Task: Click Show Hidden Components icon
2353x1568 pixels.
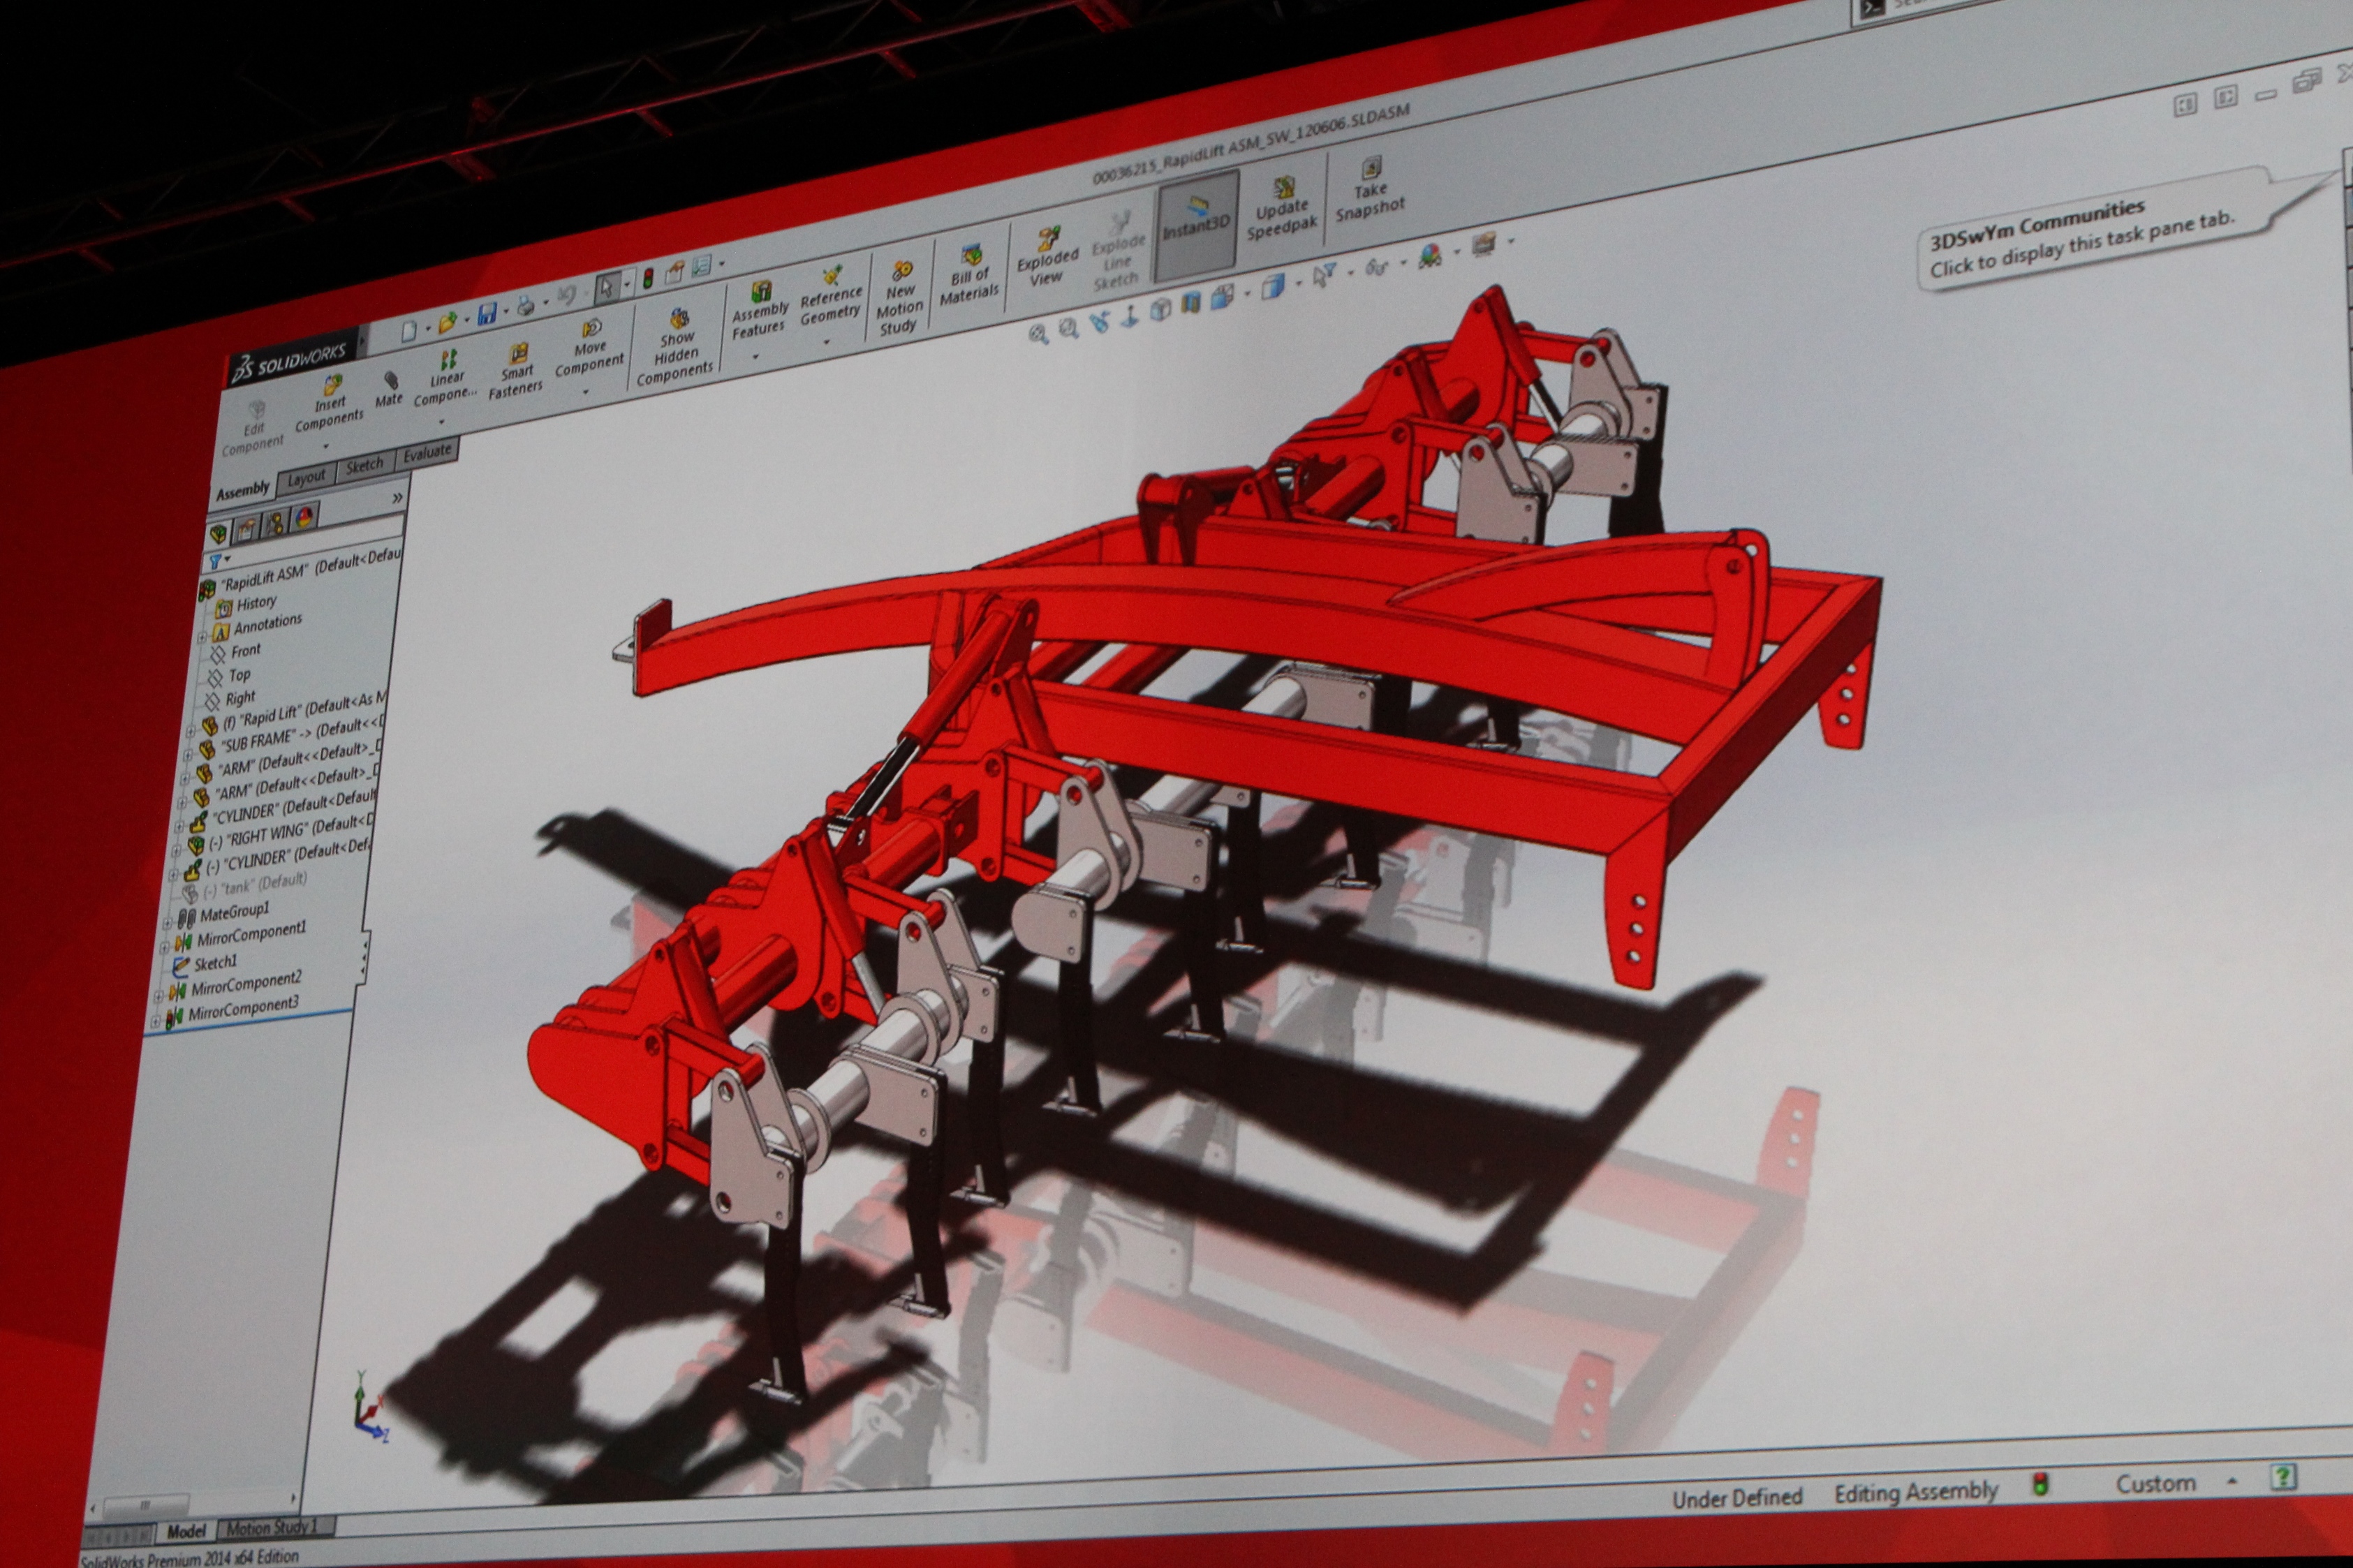Action: click(679, 321)
